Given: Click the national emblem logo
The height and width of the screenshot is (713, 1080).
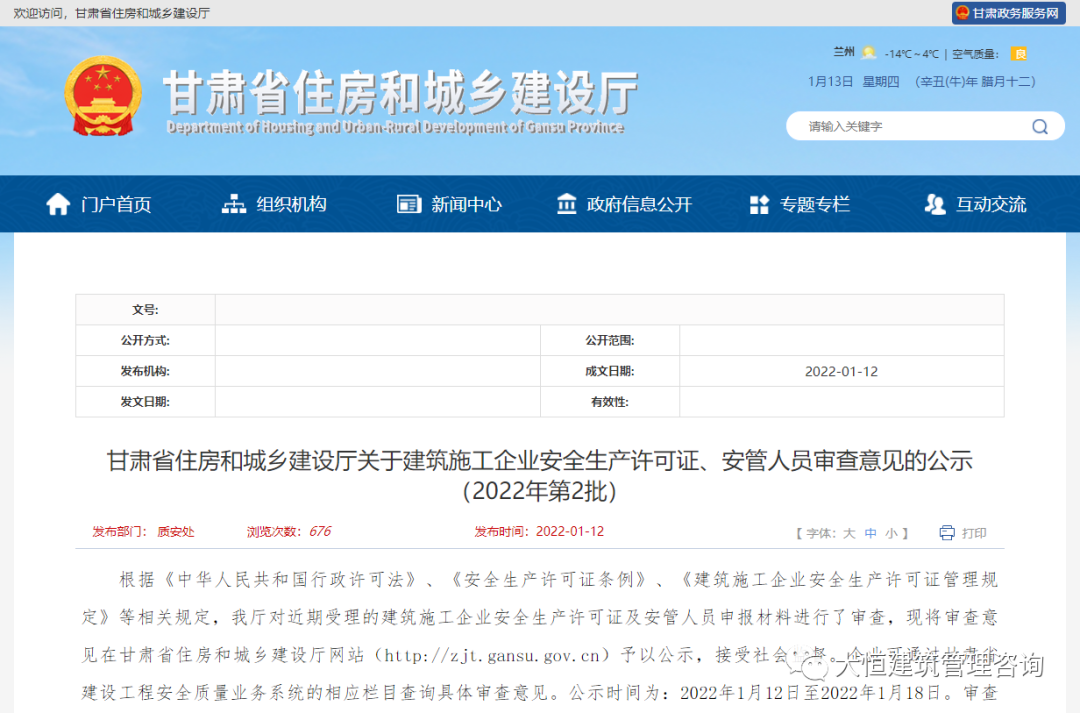Looking at the screenshot, I should [x=103, y=96].
